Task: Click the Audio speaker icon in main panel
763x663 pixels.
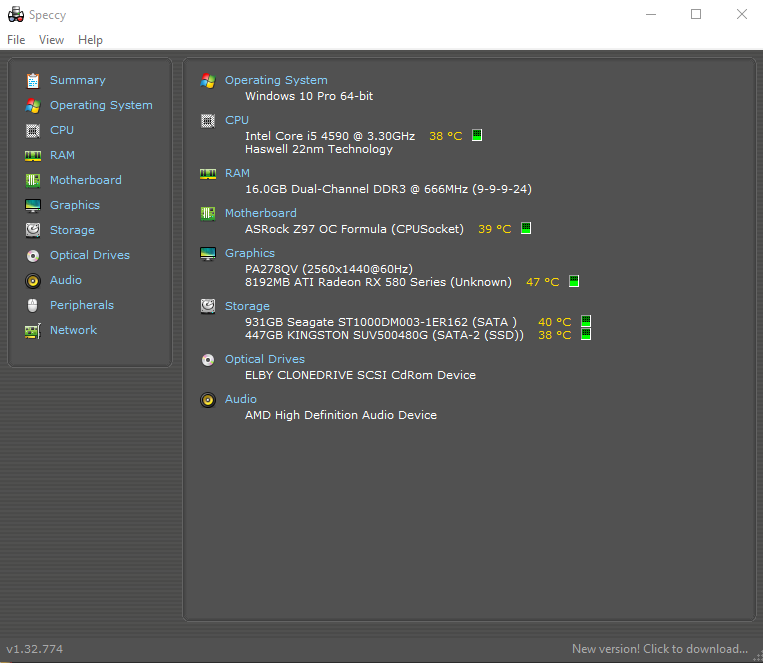Action: coord(208,400)
